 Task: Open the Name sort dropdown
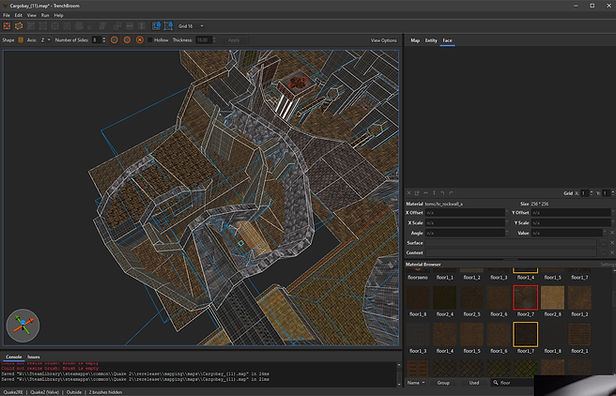coord(416,382)
